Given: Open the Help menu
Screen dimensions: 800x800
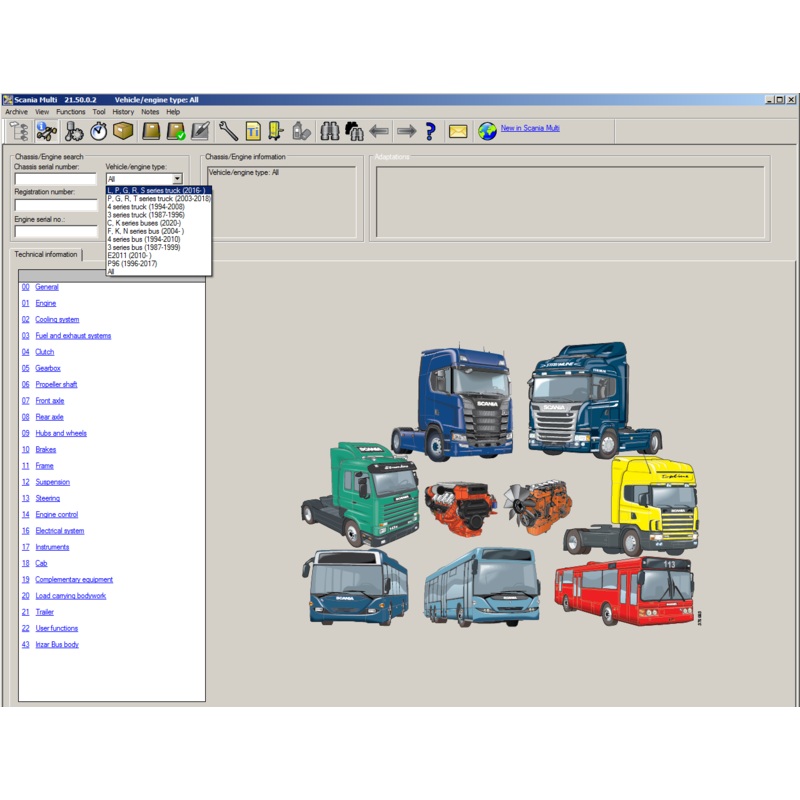Looking at the screenshot, I should click(173, 112).
